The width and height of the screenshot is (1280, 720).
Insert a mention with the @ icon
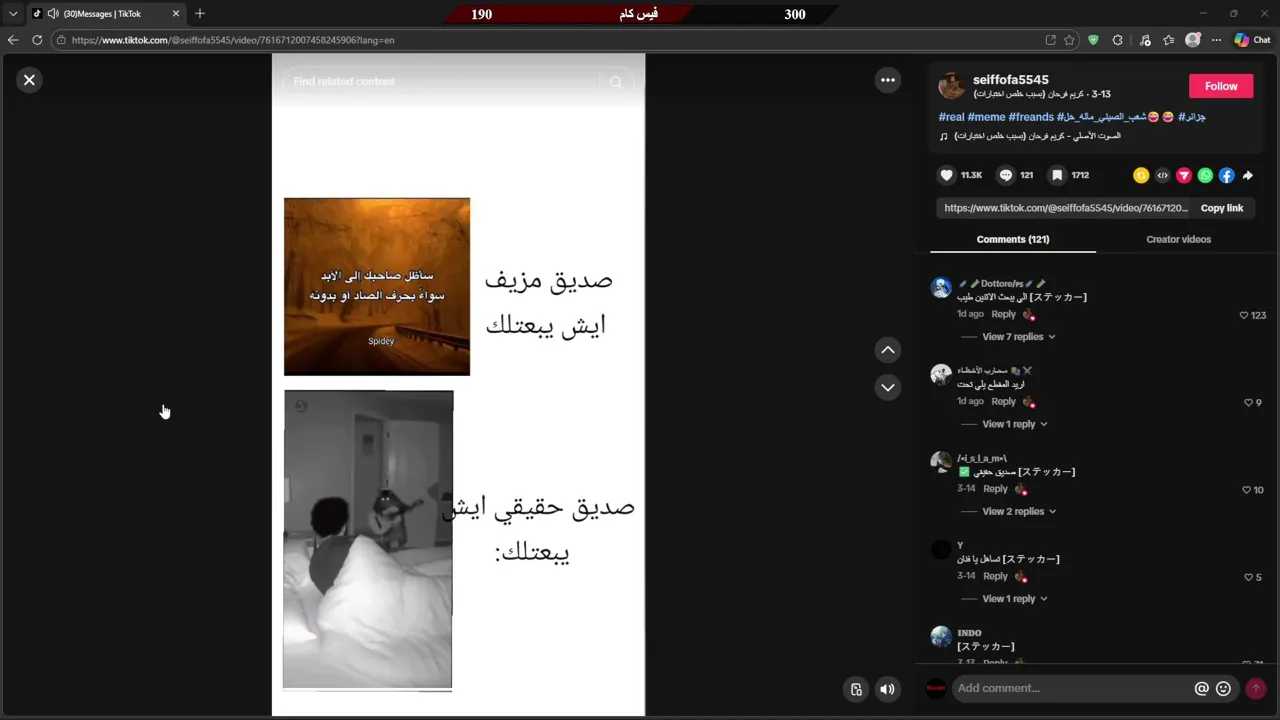click(1202, 688)
